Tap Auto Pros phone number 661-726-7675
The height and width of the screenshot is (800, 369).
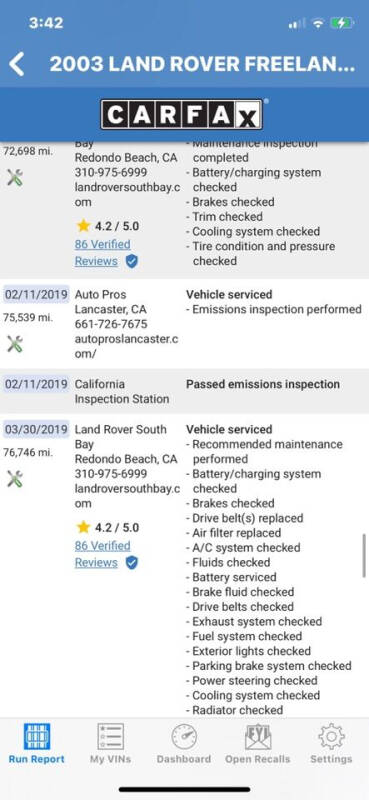(111, 324)
